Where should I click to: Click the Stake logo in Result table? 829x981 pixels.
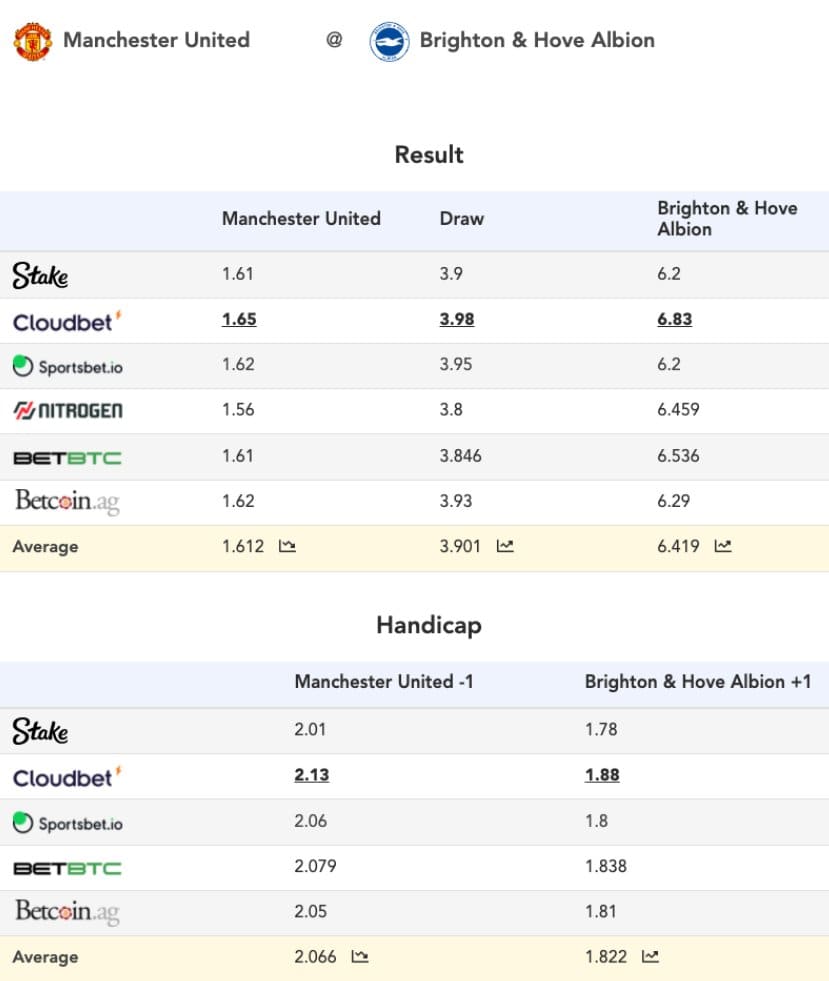[40, 275]
